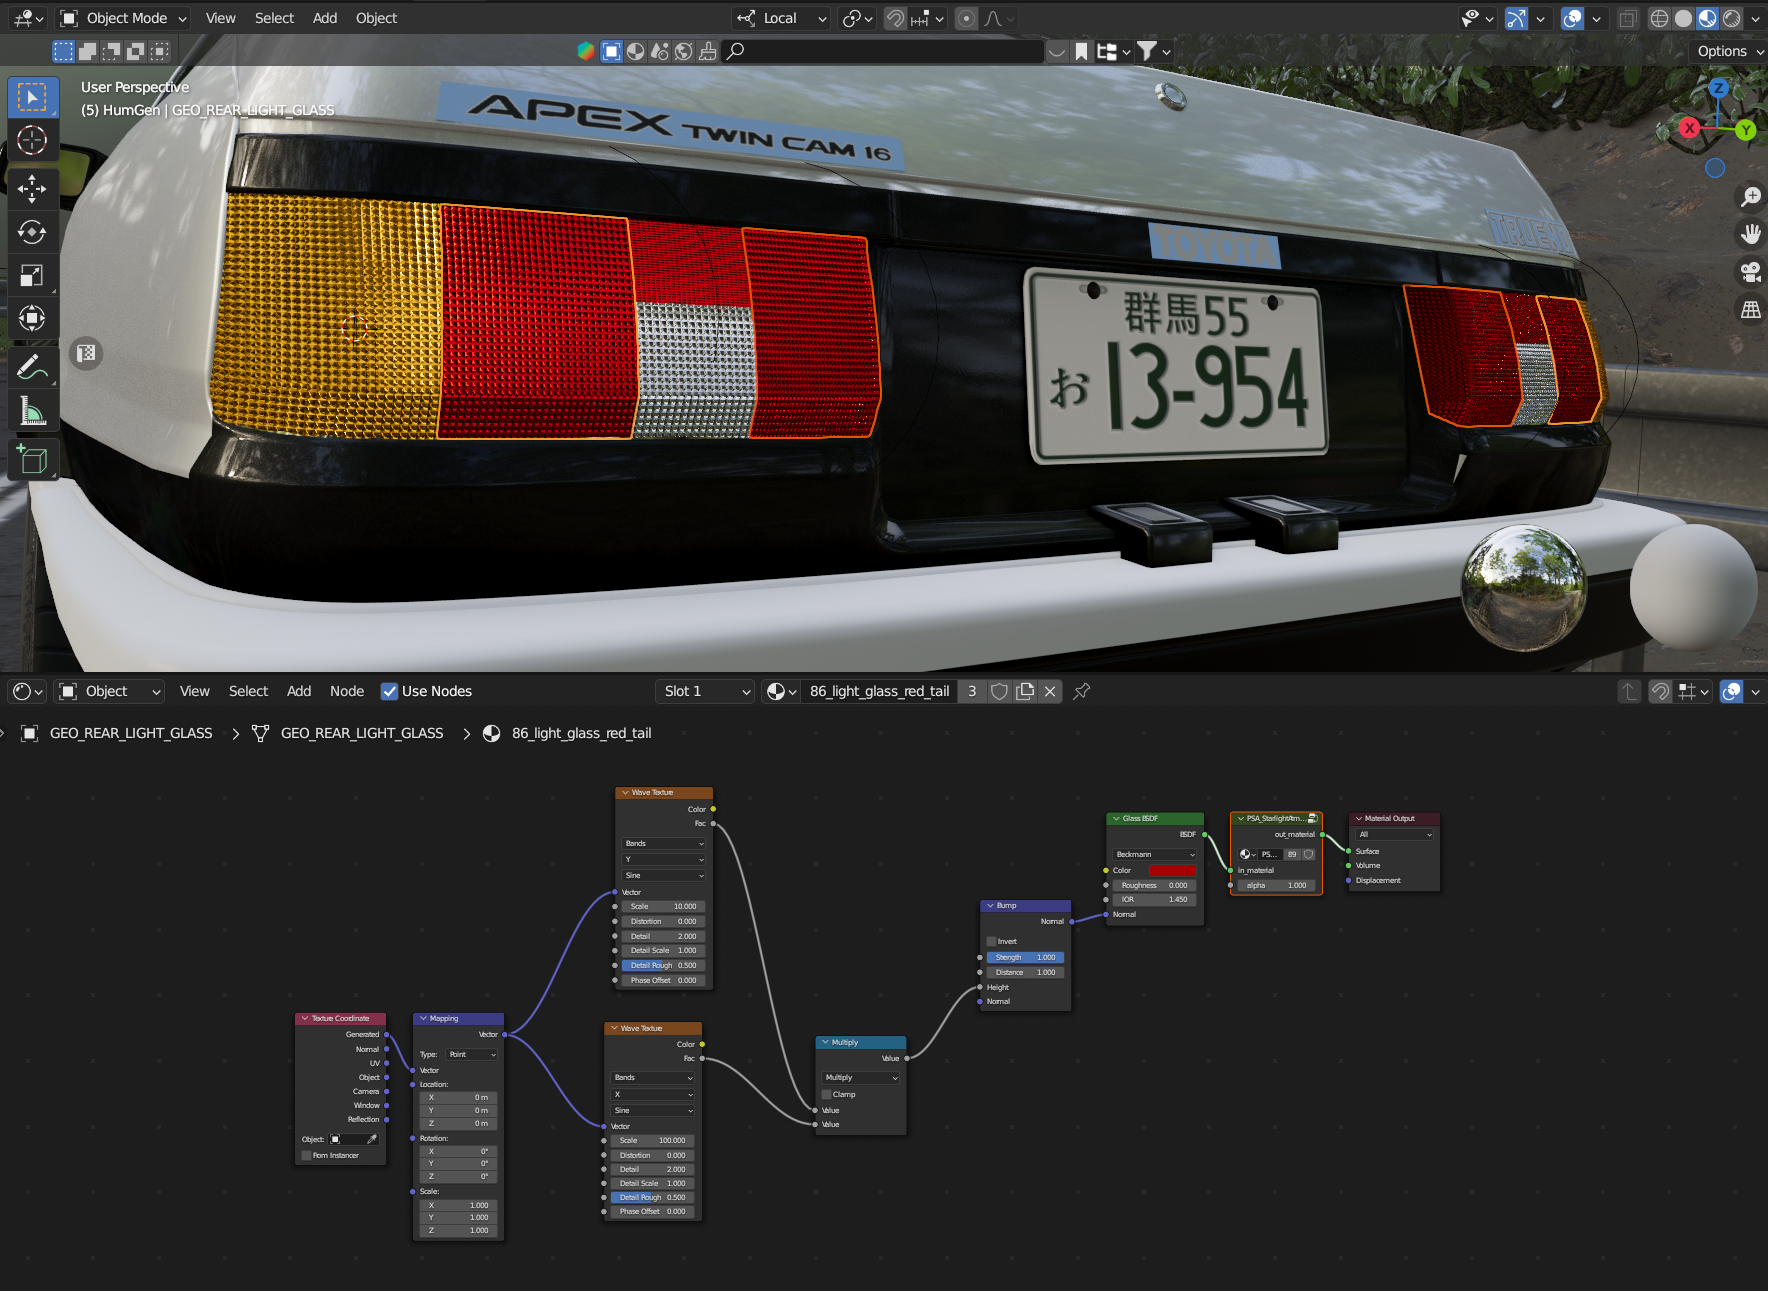Viewport: 1768px width, 1291px height.
Task: Click the pan view hand icon
Action: pyautogui.click(x=1750, y=234)
